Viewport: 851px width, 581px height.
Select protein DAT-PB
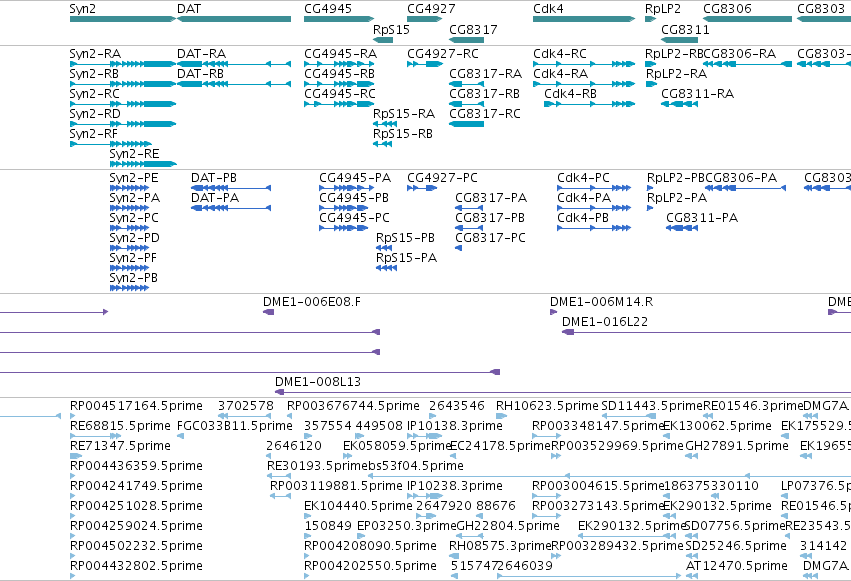[231, 188]
